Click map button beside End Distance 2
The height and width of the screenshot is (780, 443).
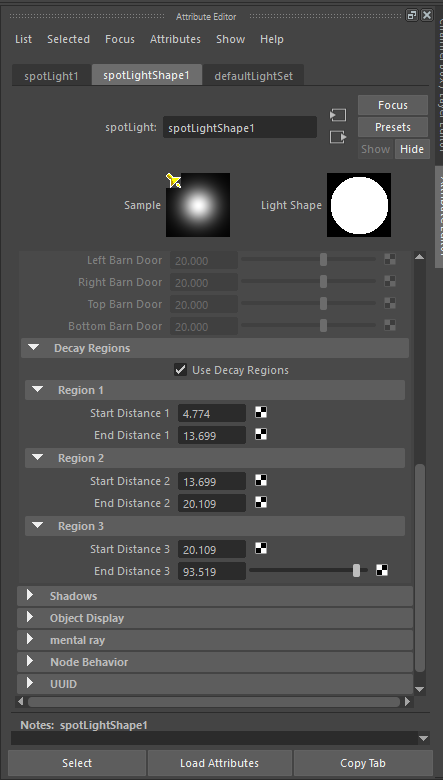[x=261, y=502]
